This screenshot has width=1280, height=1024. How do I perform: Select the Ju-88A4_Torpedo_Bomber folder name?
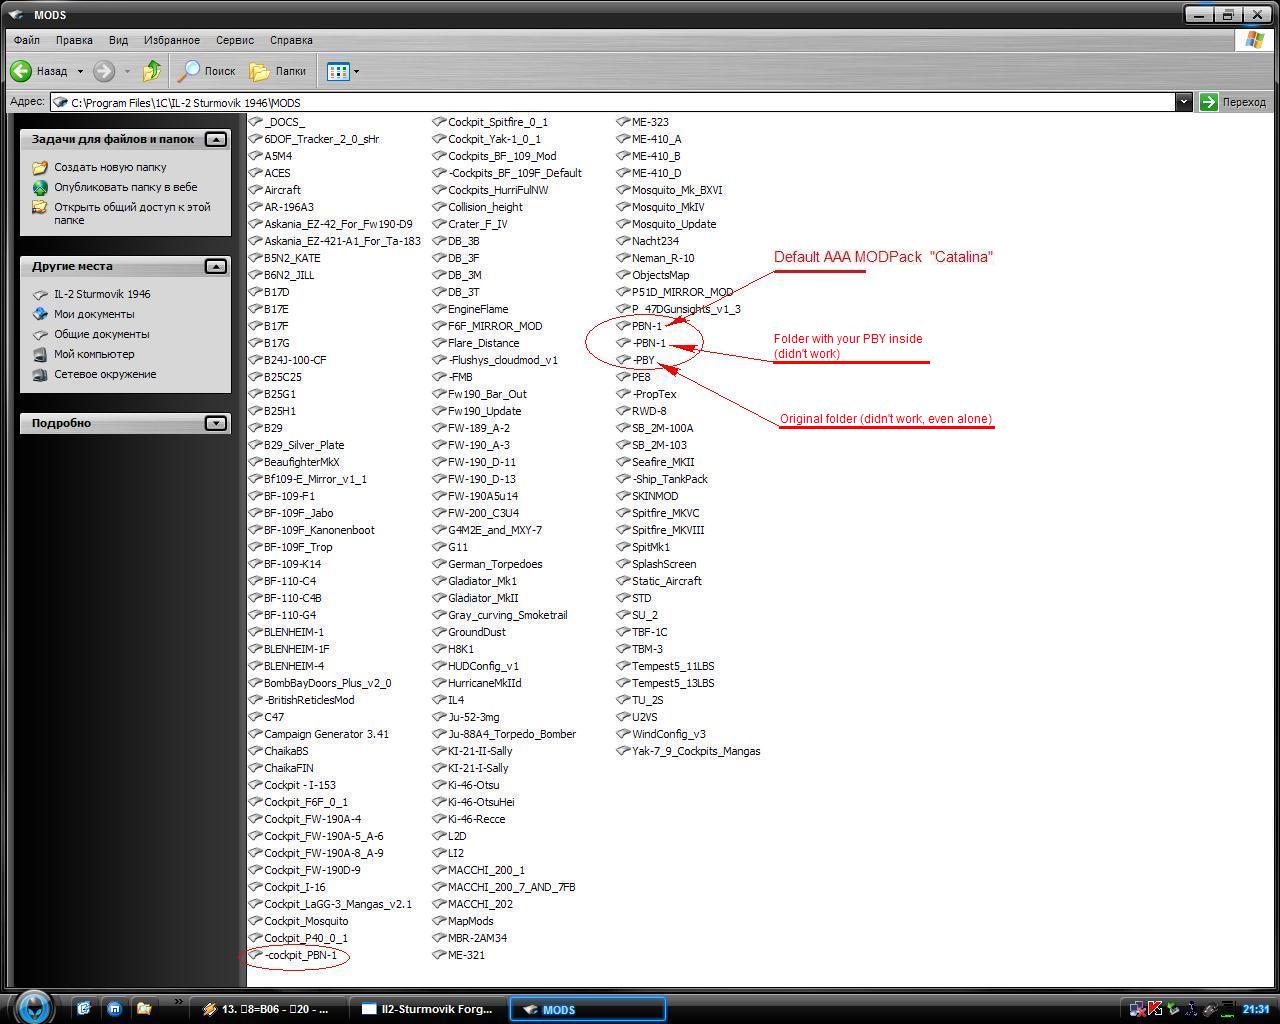click(512, 734)
